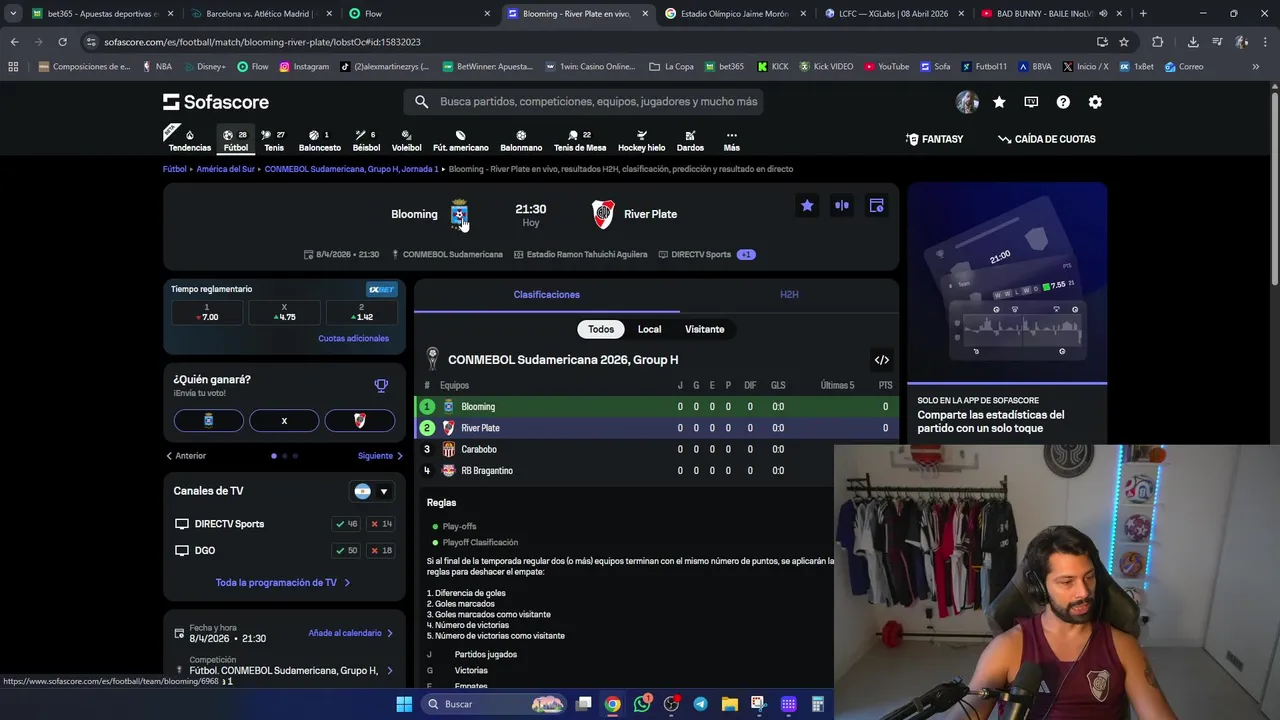Open the favorites star in header
The width and height of the screenshot is (1280, 720).
tap(999, 102)
